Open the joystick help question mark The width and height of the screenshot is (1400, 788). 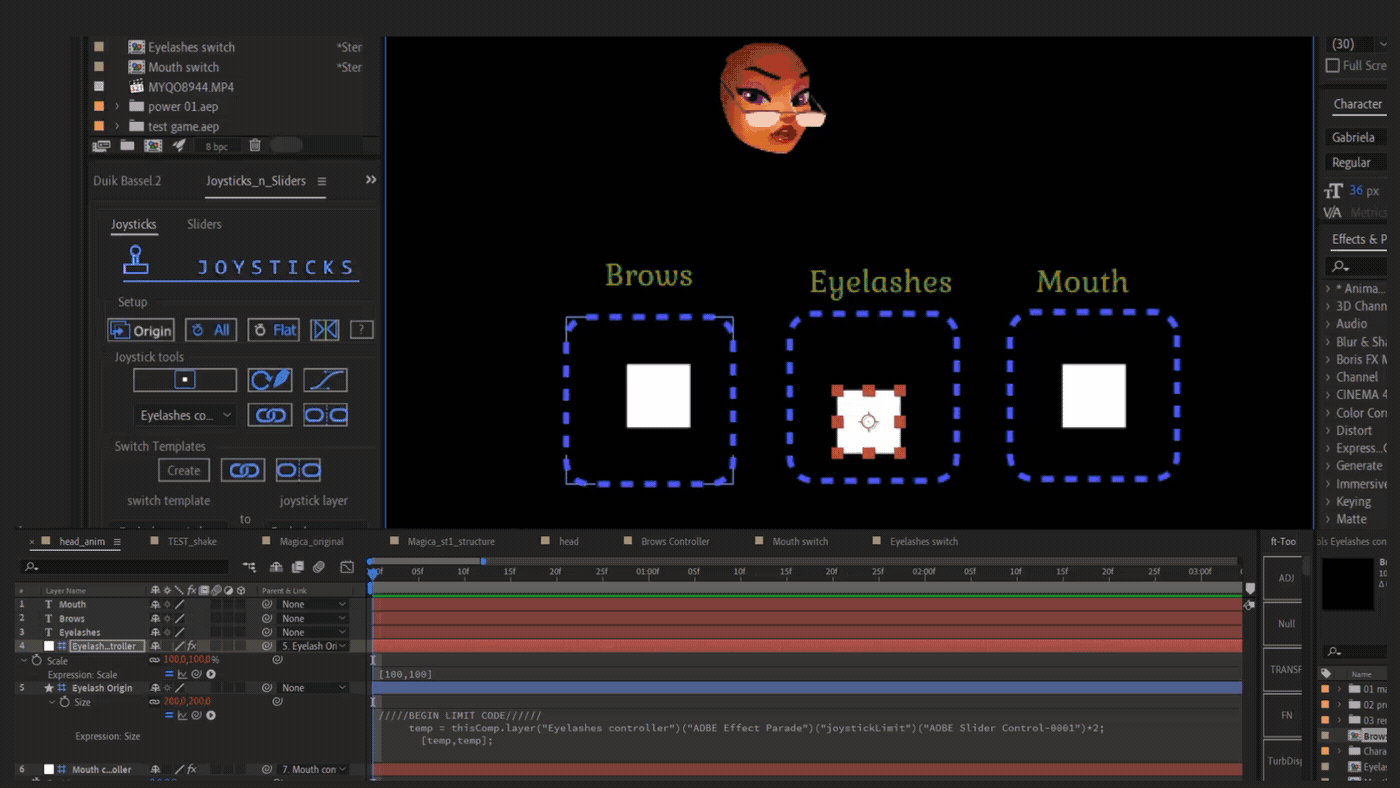point(362,330)
